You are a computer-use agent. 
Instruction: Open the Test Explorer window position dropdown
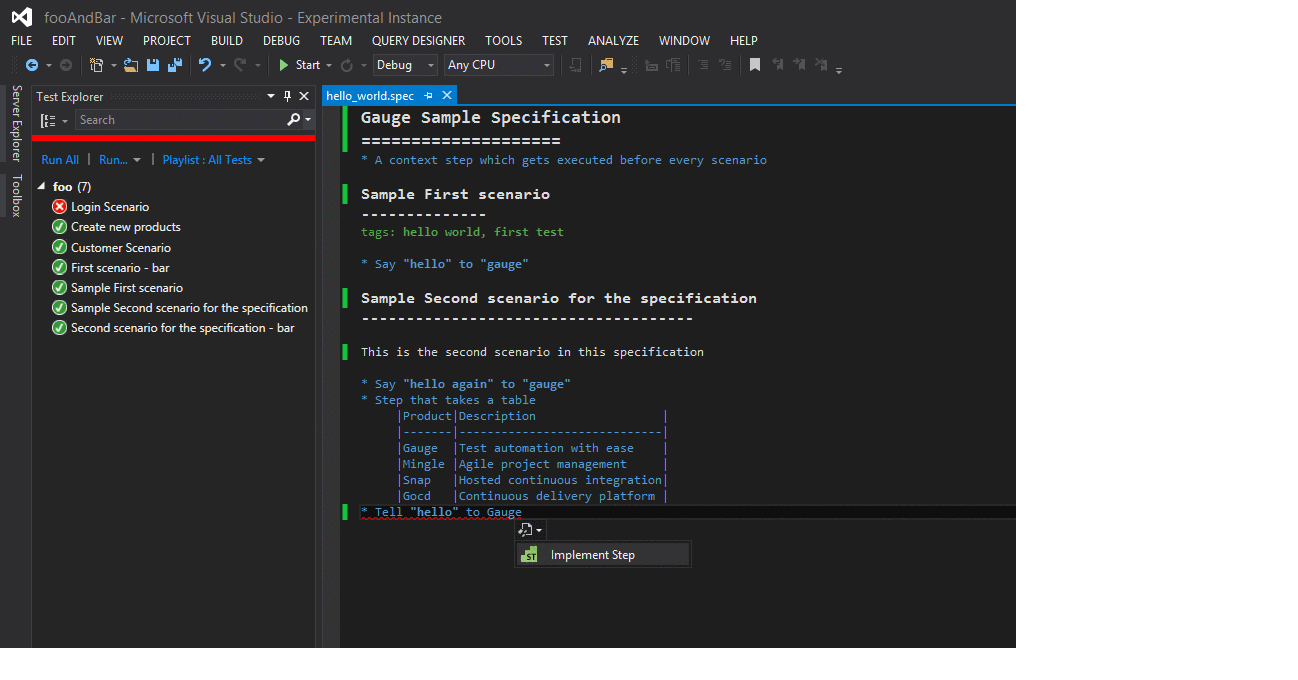(271, 97)
